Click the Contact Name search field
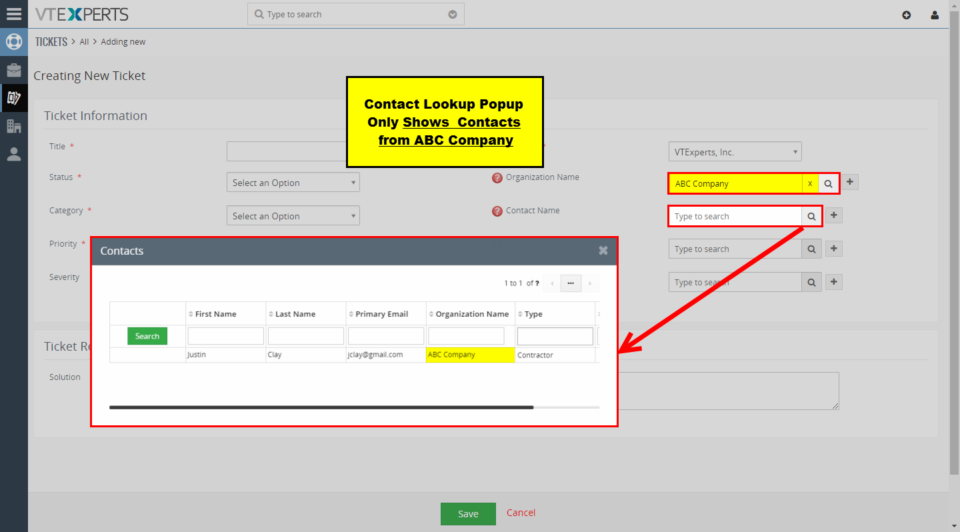This screenshot has height=532, width=960. (x=735, y=216)
